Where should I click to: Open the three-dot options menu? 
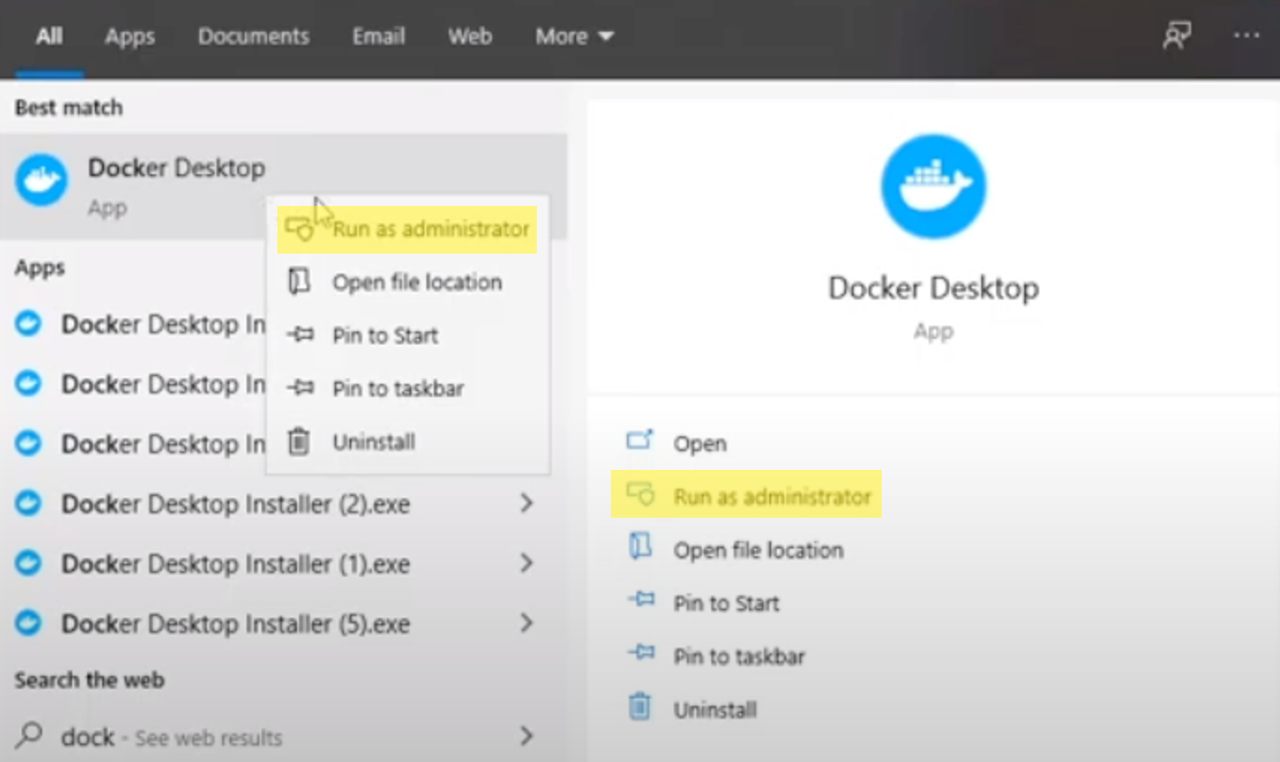(x=1246, y=36)
